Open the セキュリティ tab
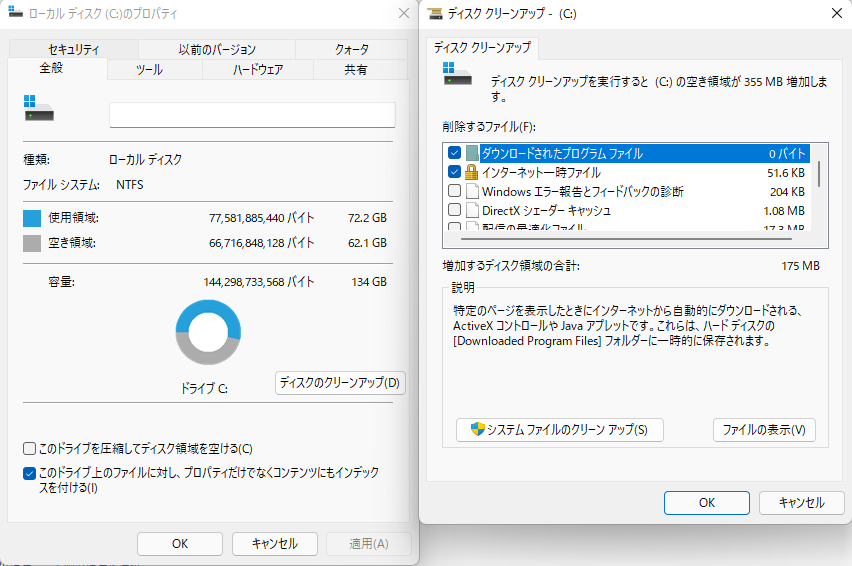Viewport: 852px width, 566px height. 74,49
